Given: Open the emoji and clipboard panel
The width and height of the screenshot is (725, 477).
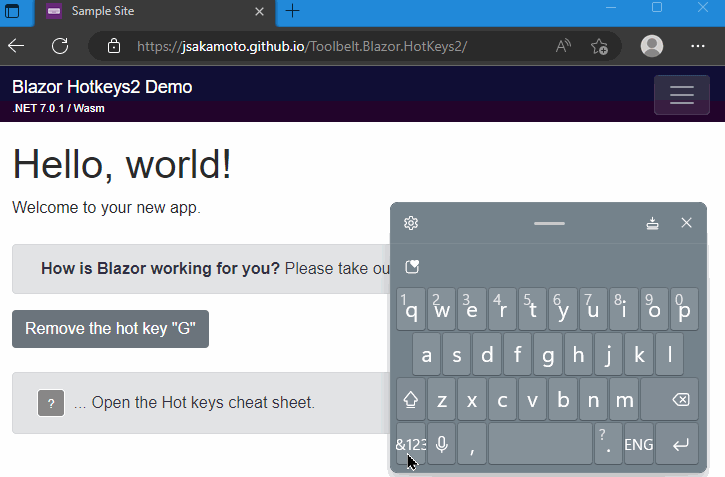Looking at the screenshot, I should tap(412, 267).
